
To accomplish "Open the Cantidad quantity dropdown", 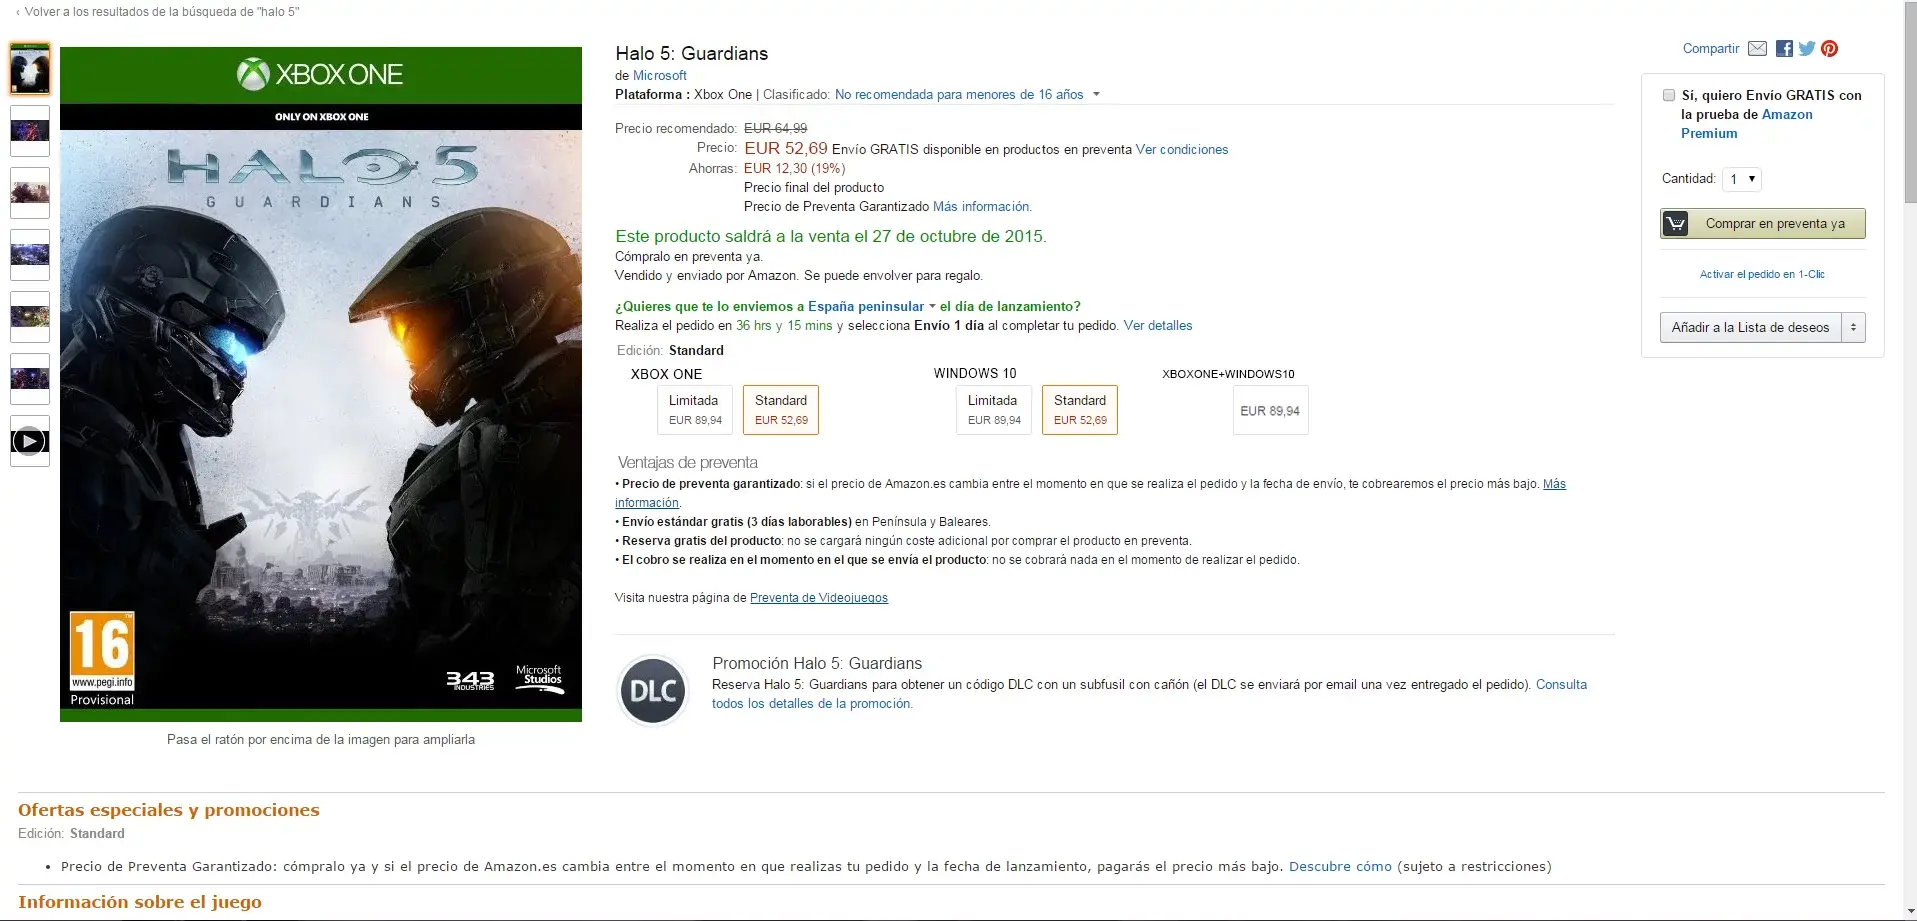I will pos(1742,179).
